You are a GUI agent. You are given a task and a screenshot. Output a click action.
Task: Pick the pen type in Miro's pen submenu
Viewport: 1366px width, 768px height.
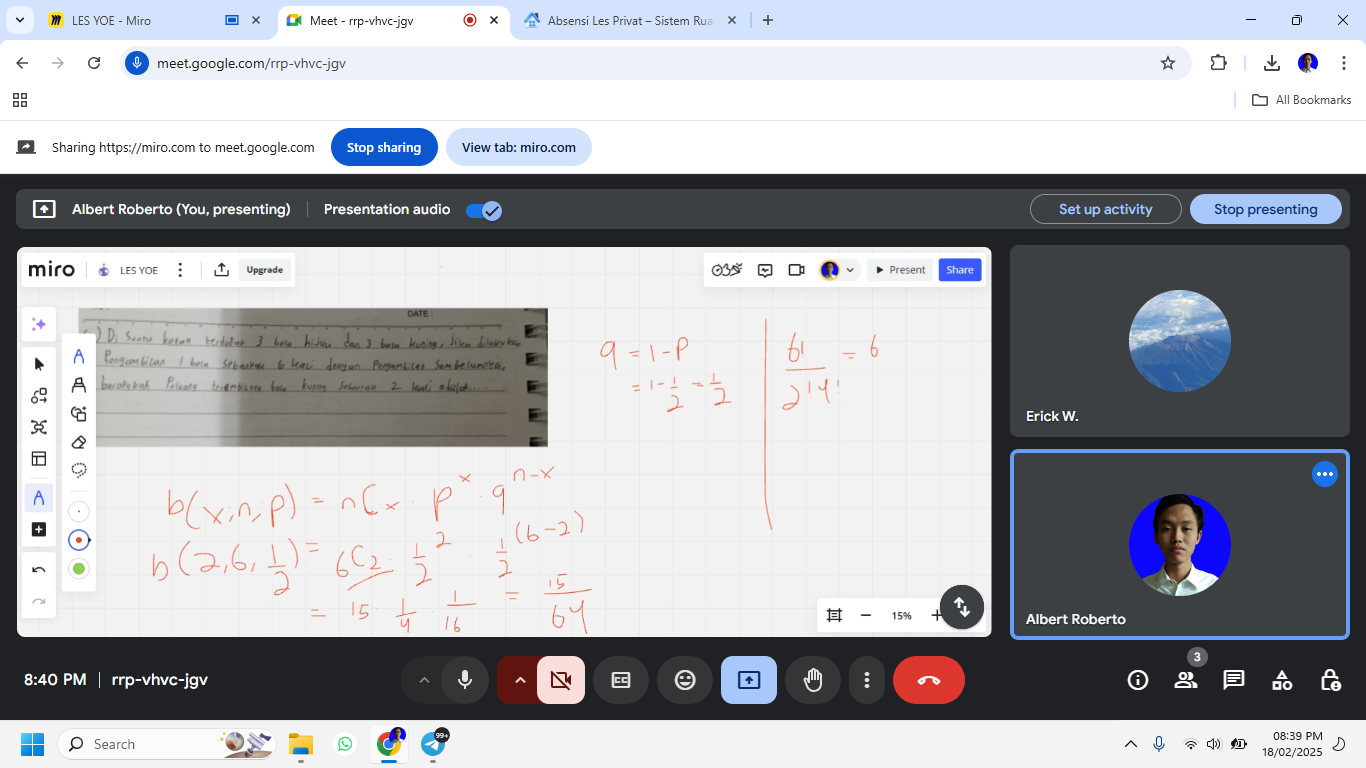click(79, 356)
